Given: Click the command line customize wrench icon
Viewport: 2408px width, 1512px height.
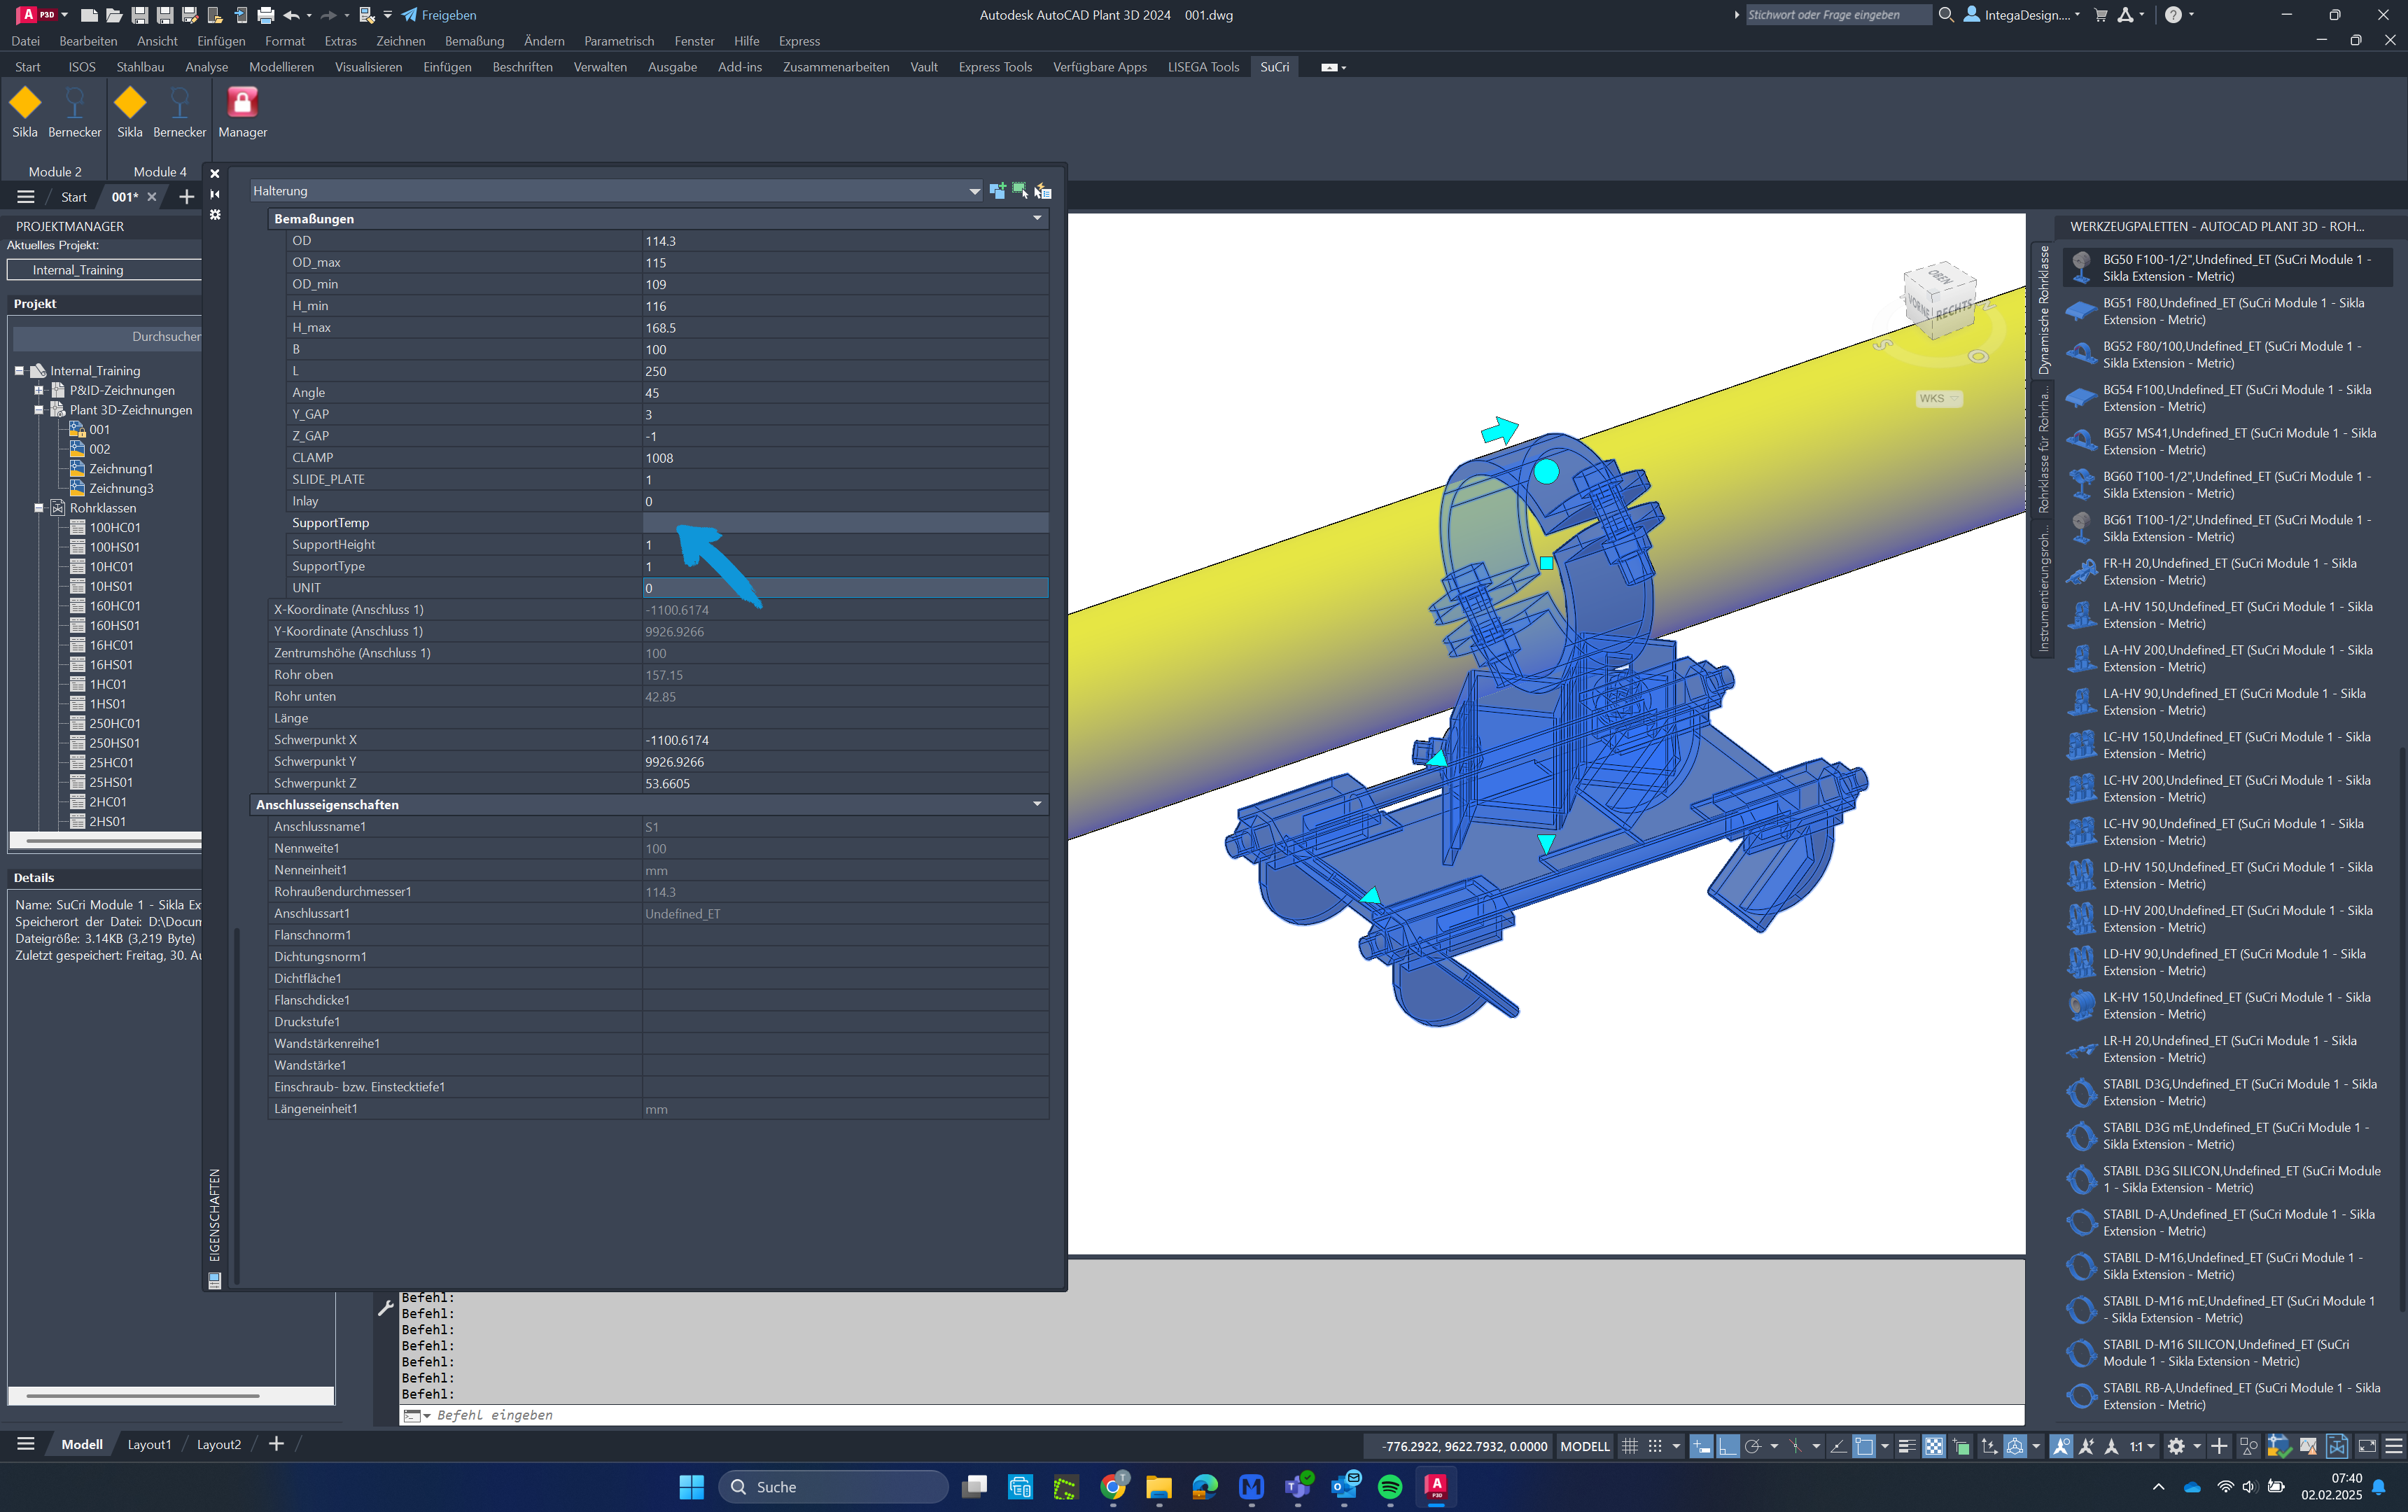Looking at the screenshot, I should coord(385,1308).
